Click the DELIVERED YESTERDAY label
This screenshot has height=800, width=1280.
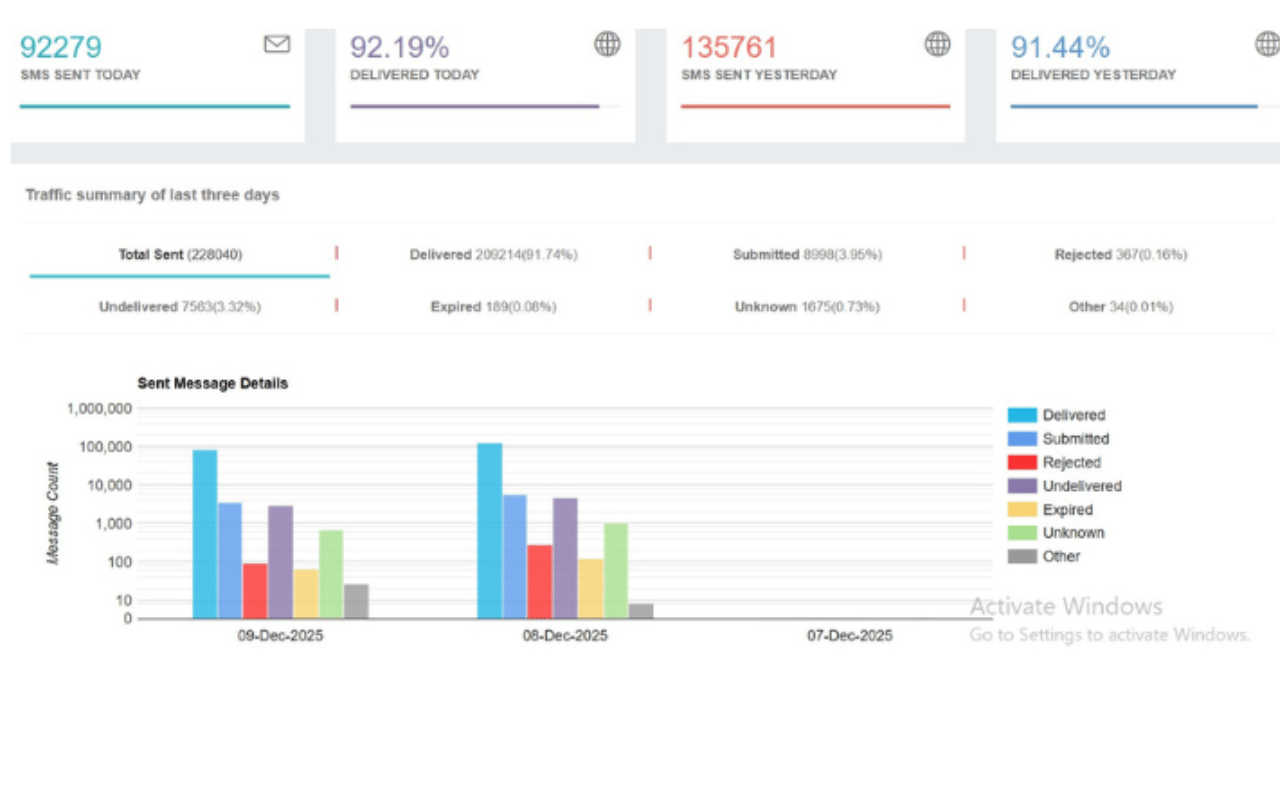tap(1093, 75)
